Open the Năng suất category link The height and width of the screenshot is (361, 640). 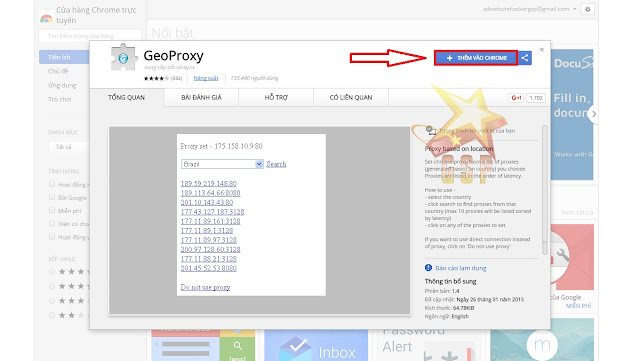click(206, 78)
